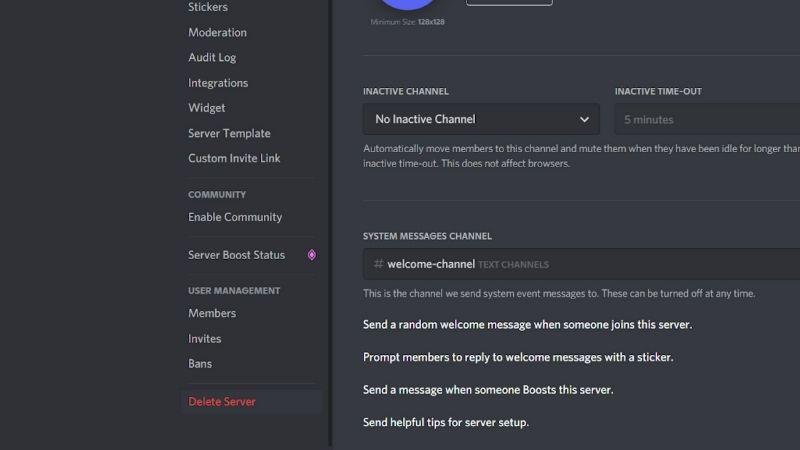This screenshot has width=800, height=450.
Task: Open Custom Invite Link settings
Action: (x=234, y=158)
